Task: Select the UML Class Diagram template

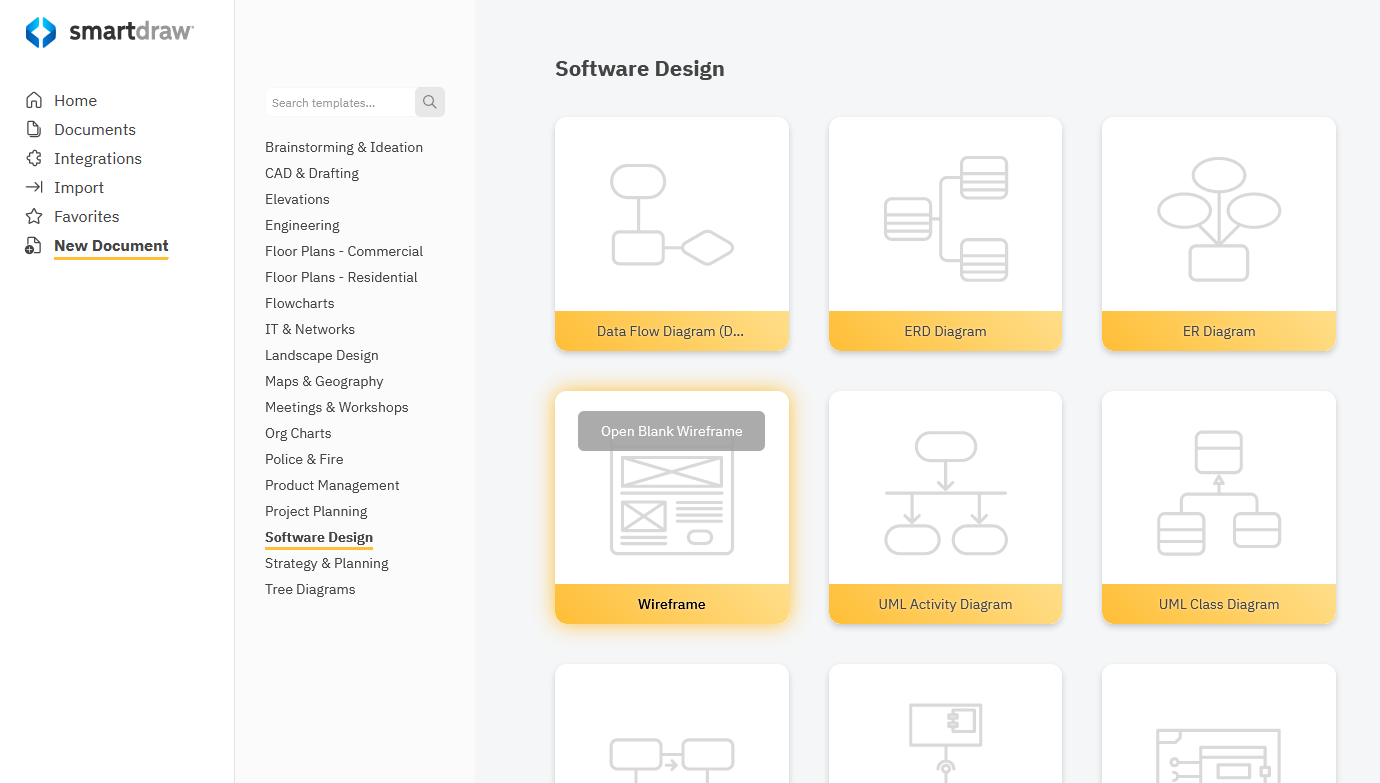Action: [x=1218, y=507]
